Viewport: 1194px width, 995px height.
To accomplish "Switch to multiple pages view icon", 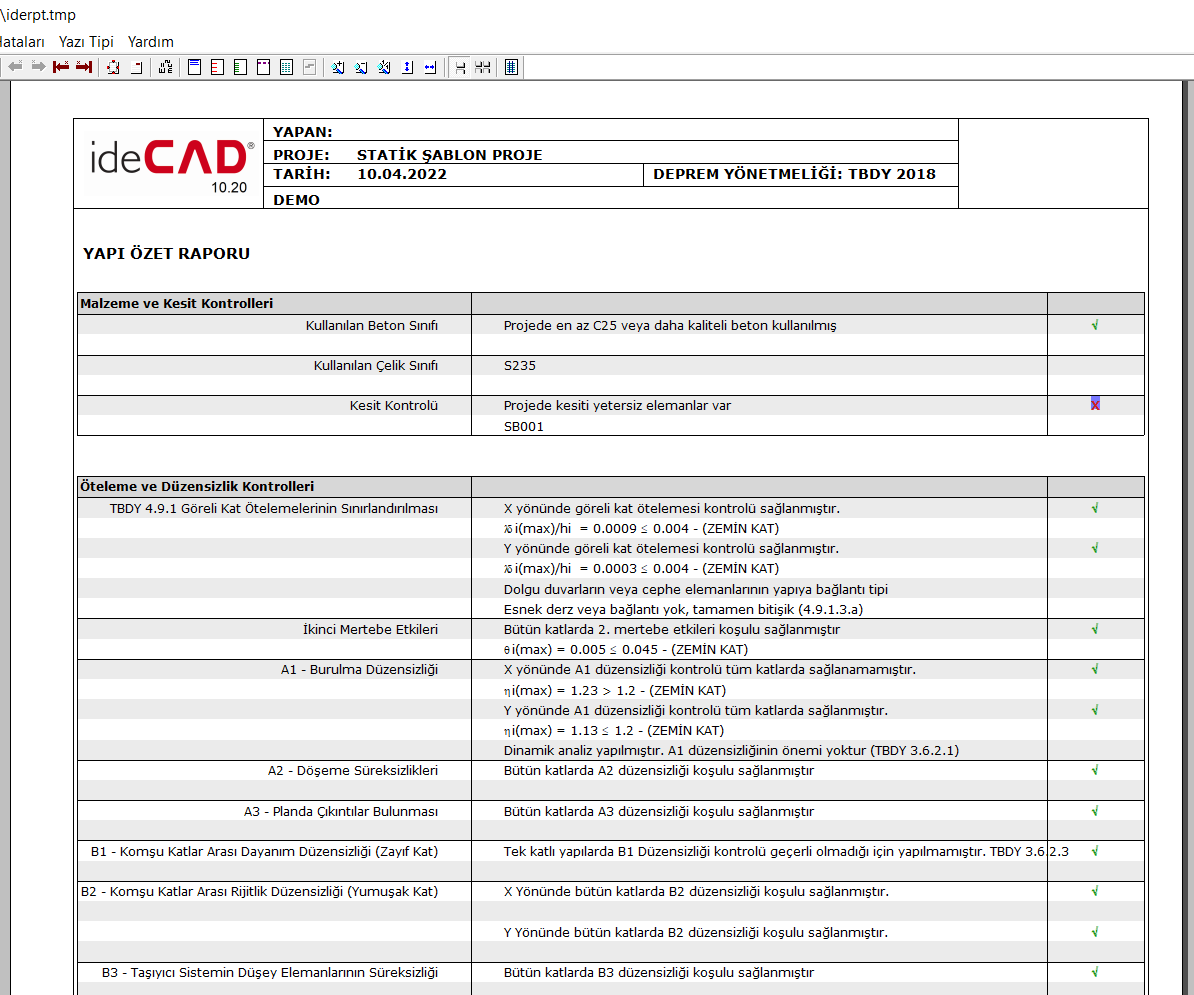I will tap(483, 67).
